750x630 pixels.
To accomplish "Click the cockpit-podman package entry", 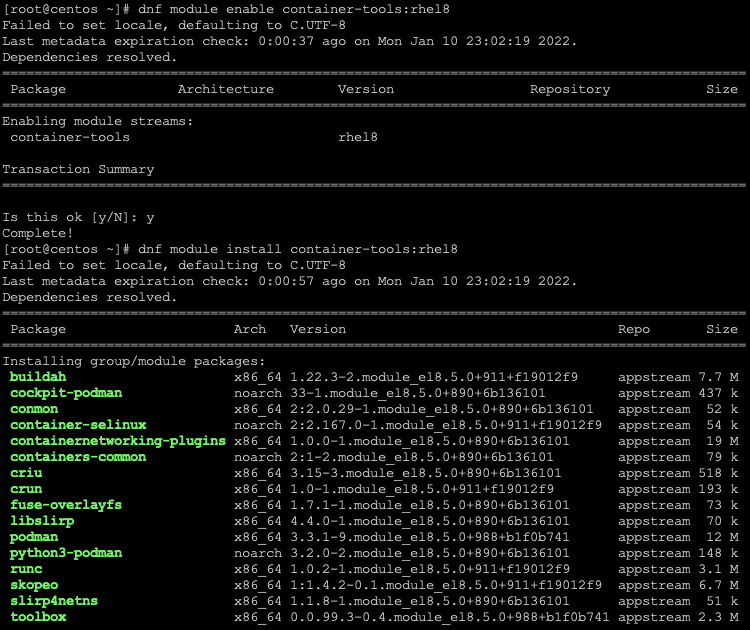I will (66, 393).
